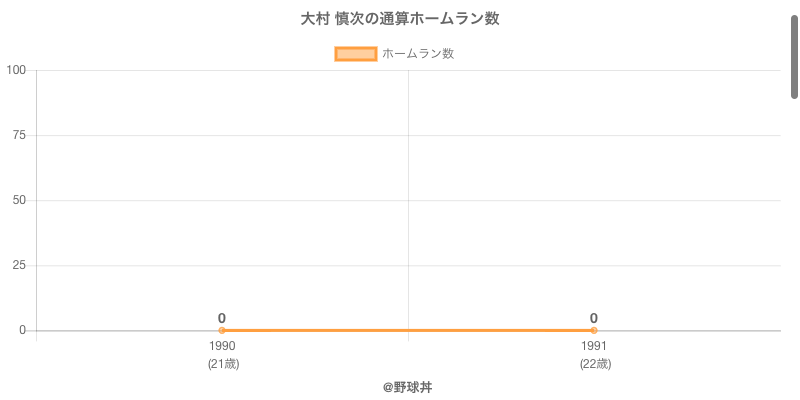The image size is (800, 400).
Task: Click the (22歳) age label
Action: (594, 364)
